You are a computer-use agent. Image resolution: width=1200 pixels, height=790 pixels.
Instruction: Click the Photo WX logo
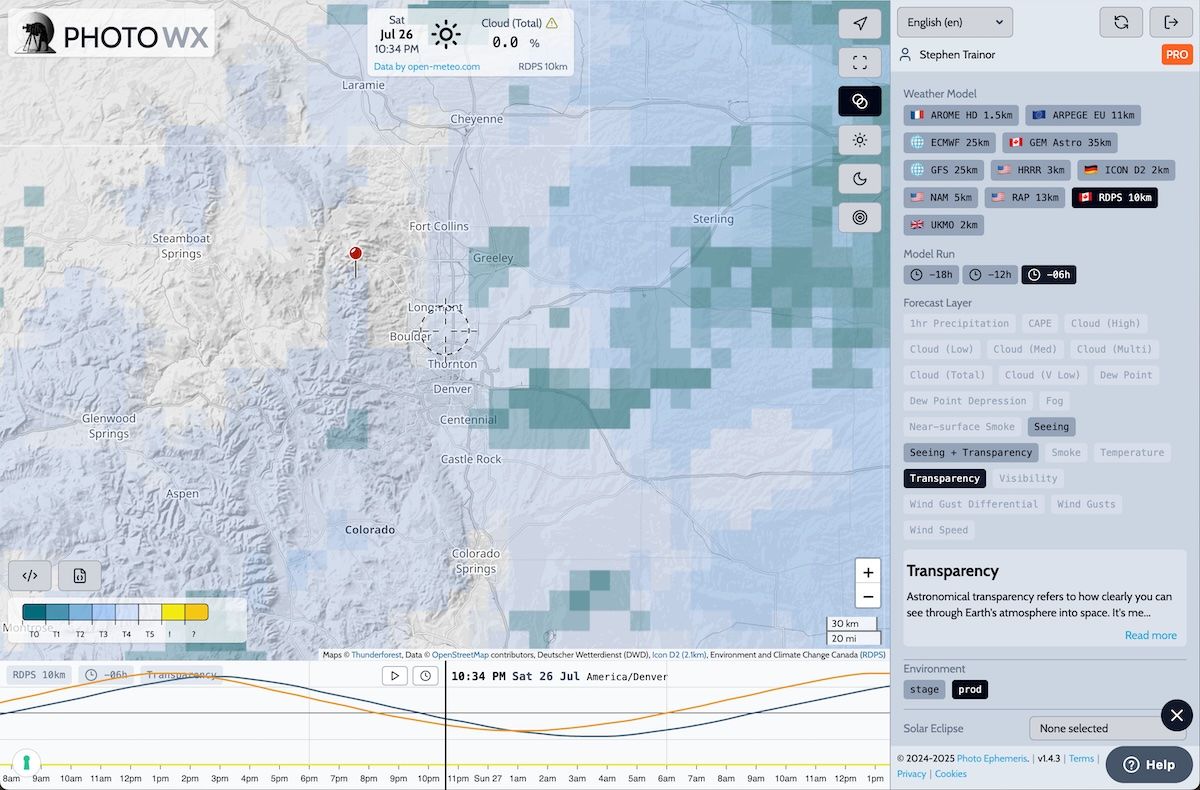(112, 33)
